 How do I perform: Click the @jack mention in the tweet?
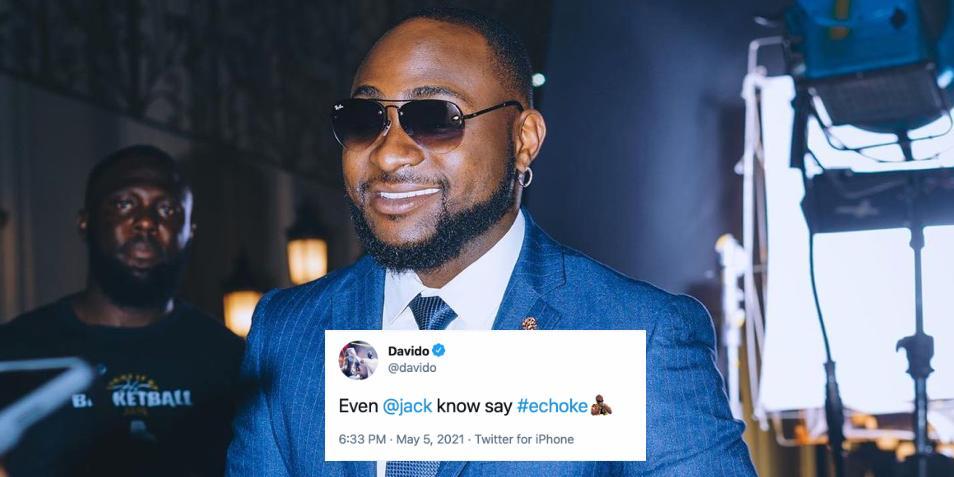point(407,406)
